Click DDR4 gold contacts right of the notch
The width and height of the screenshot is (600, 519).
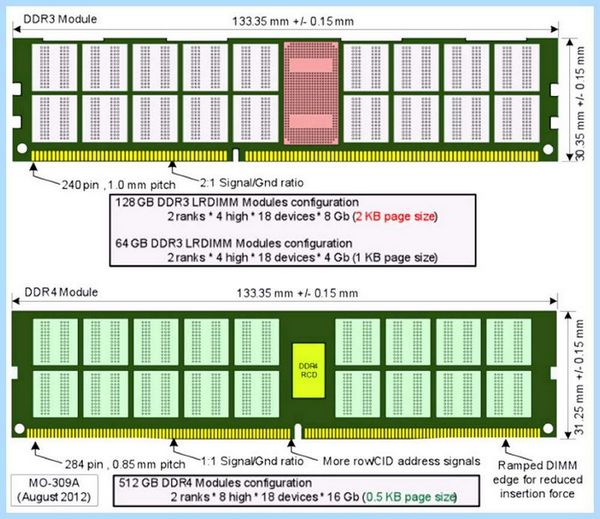coord(422,433)
